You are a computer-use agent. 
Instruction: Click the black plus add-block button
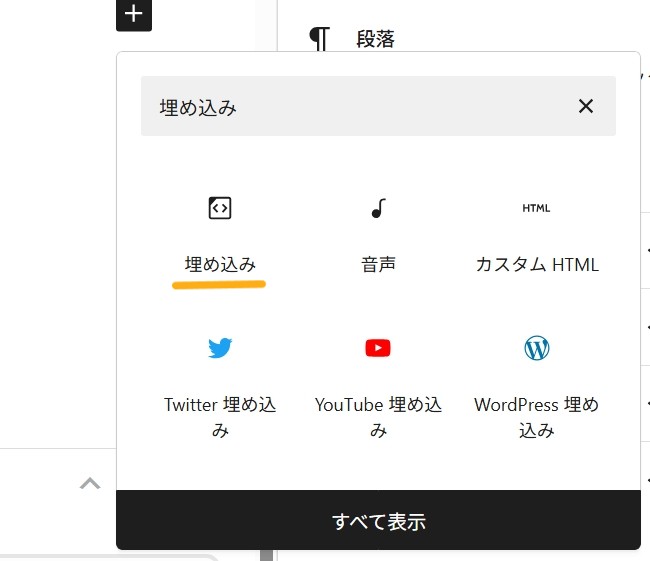[134, 15]
